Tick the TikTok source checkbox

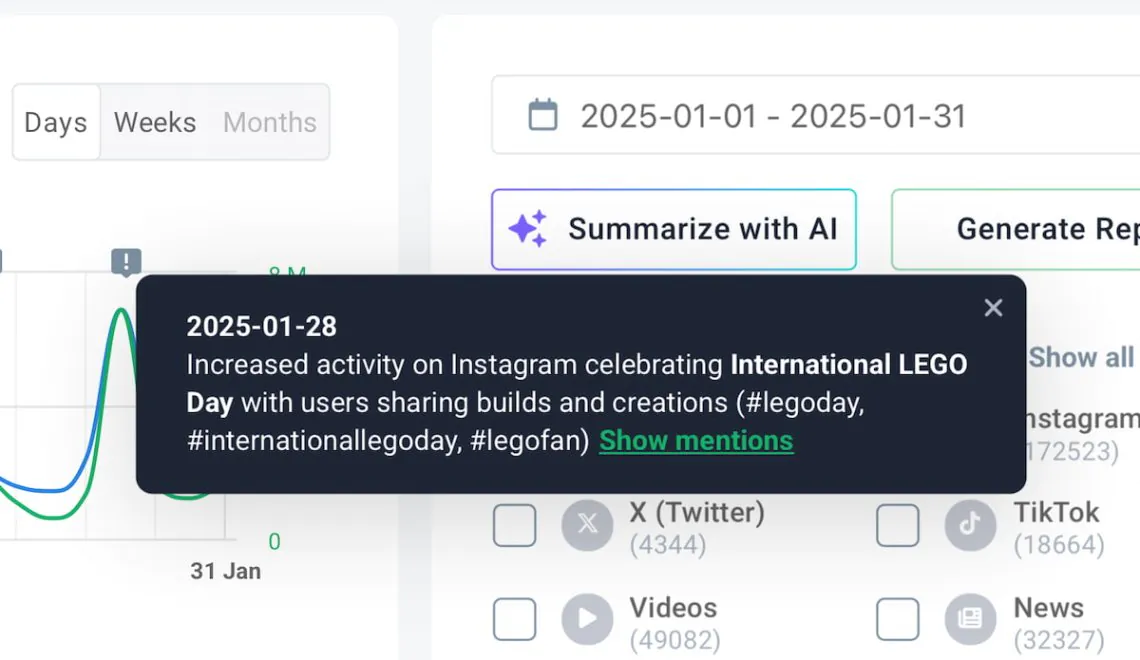897,525
